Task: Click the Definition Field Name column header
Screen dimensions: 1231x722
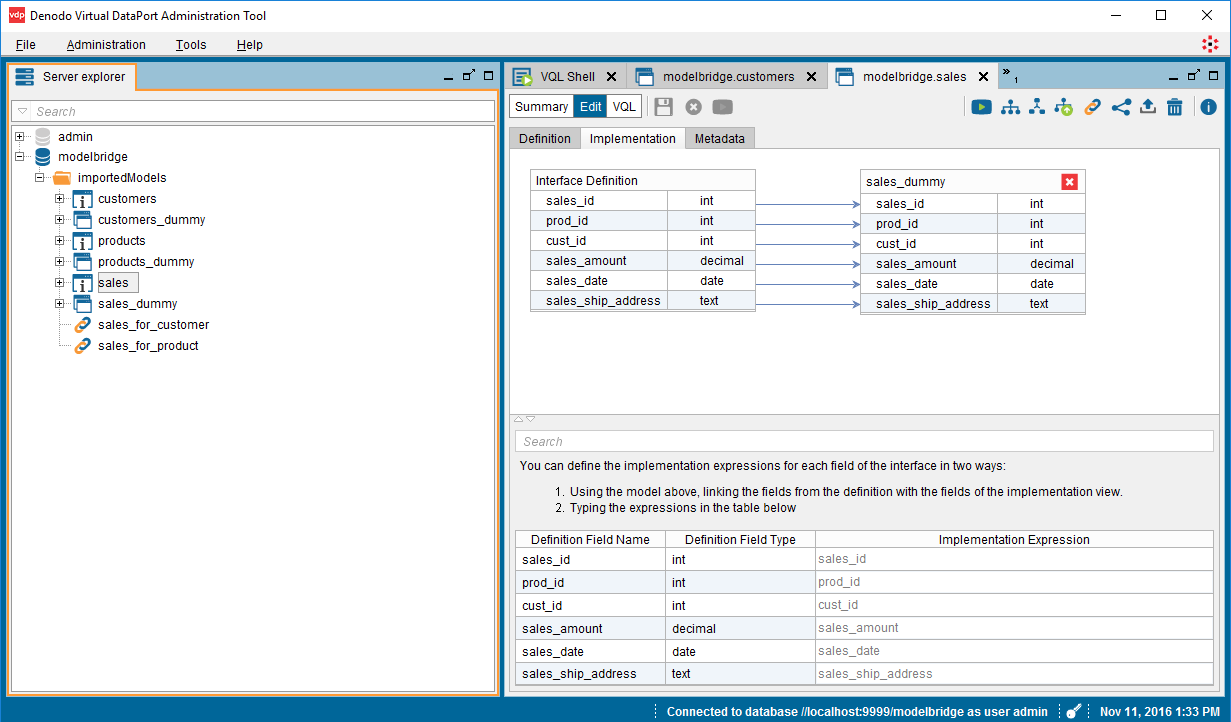Action: pyautogui.click(x=590, y=540)
